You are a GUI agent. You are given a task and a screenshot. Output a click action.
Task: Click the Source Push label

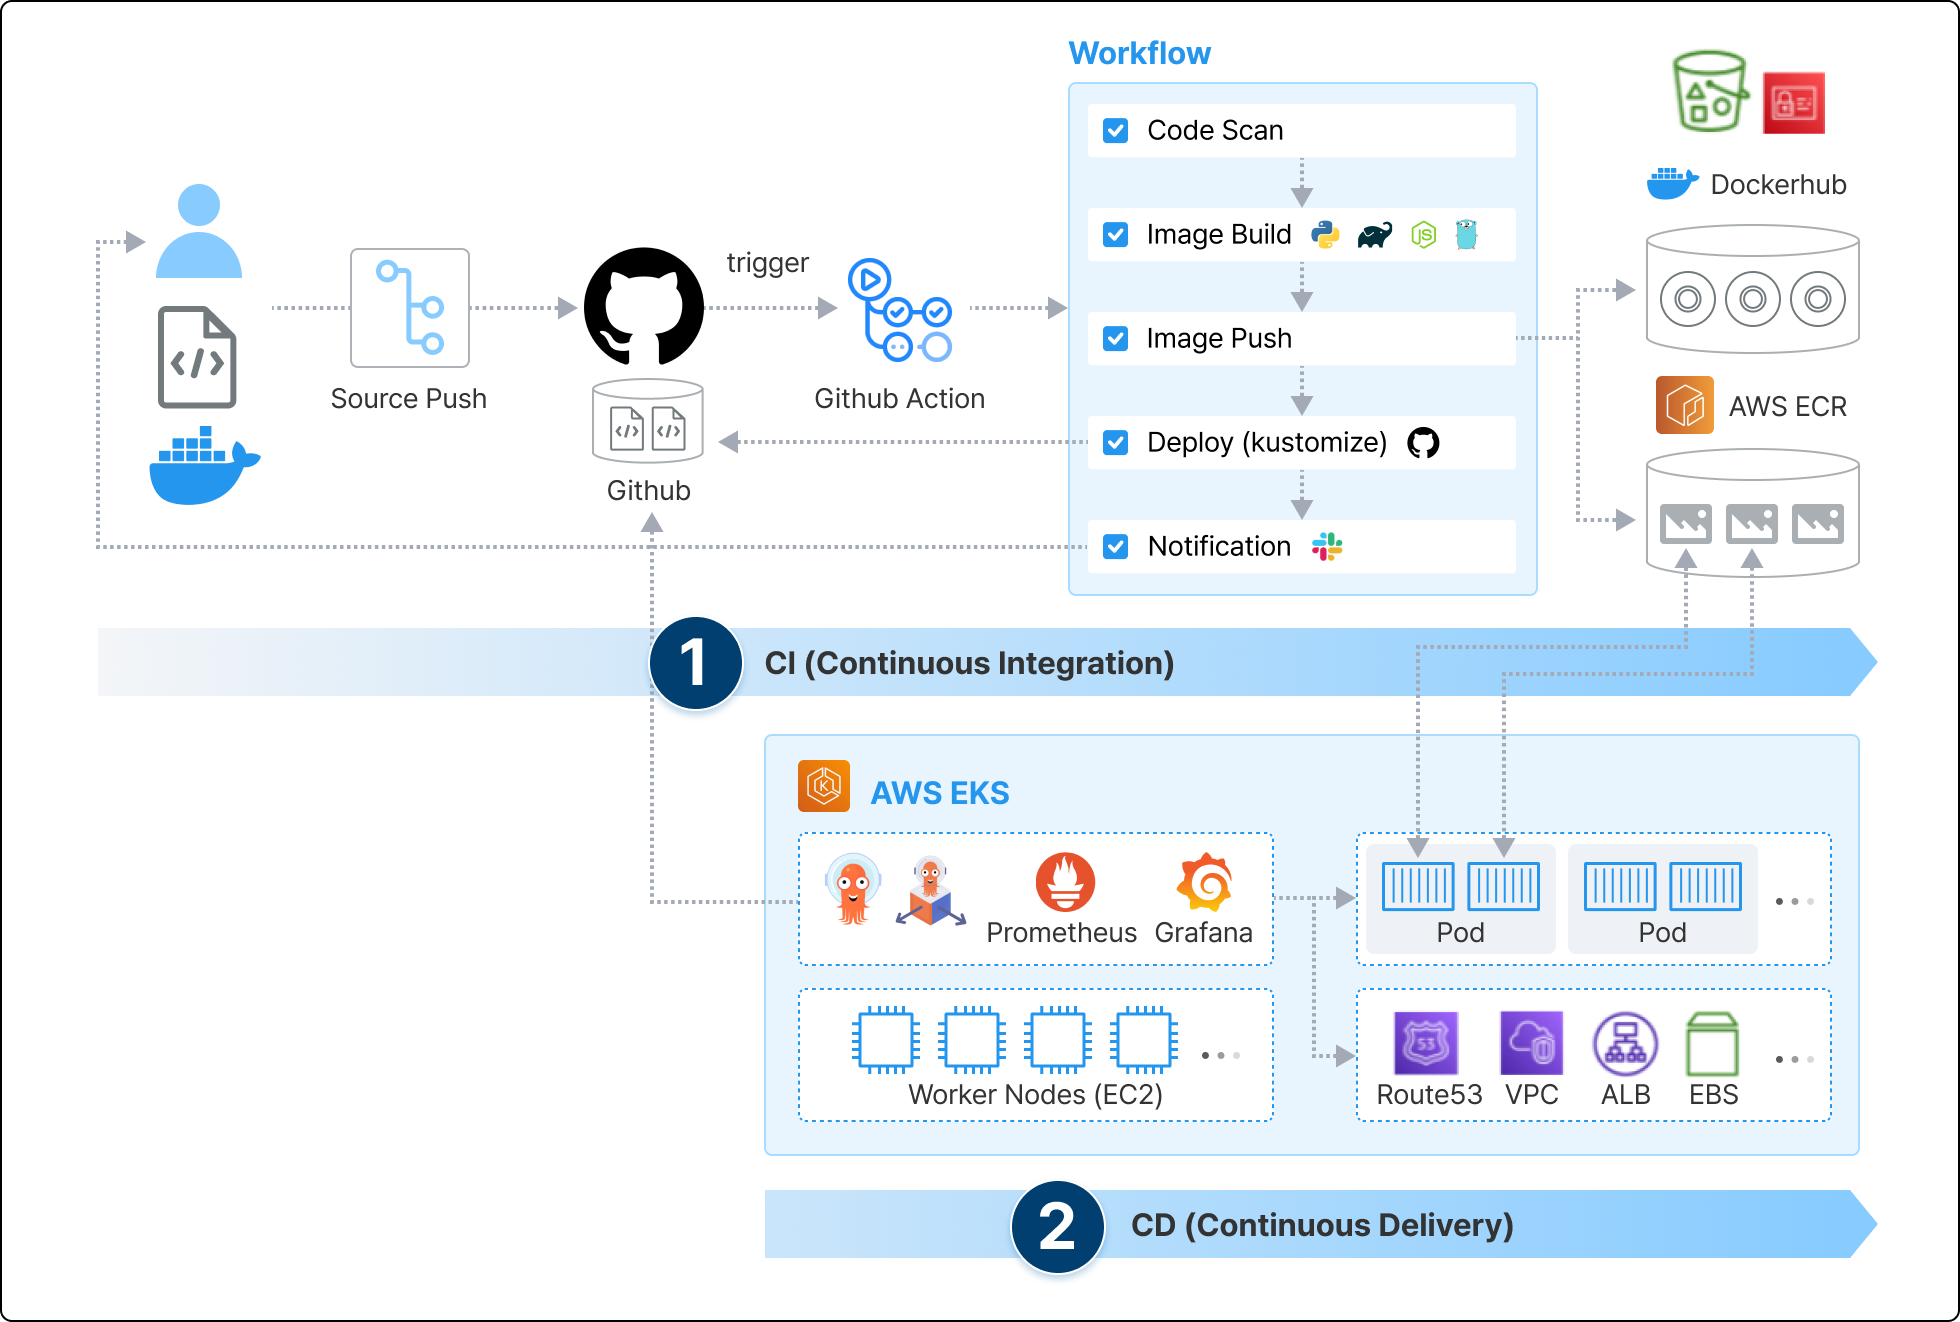(x=409, y=399)
